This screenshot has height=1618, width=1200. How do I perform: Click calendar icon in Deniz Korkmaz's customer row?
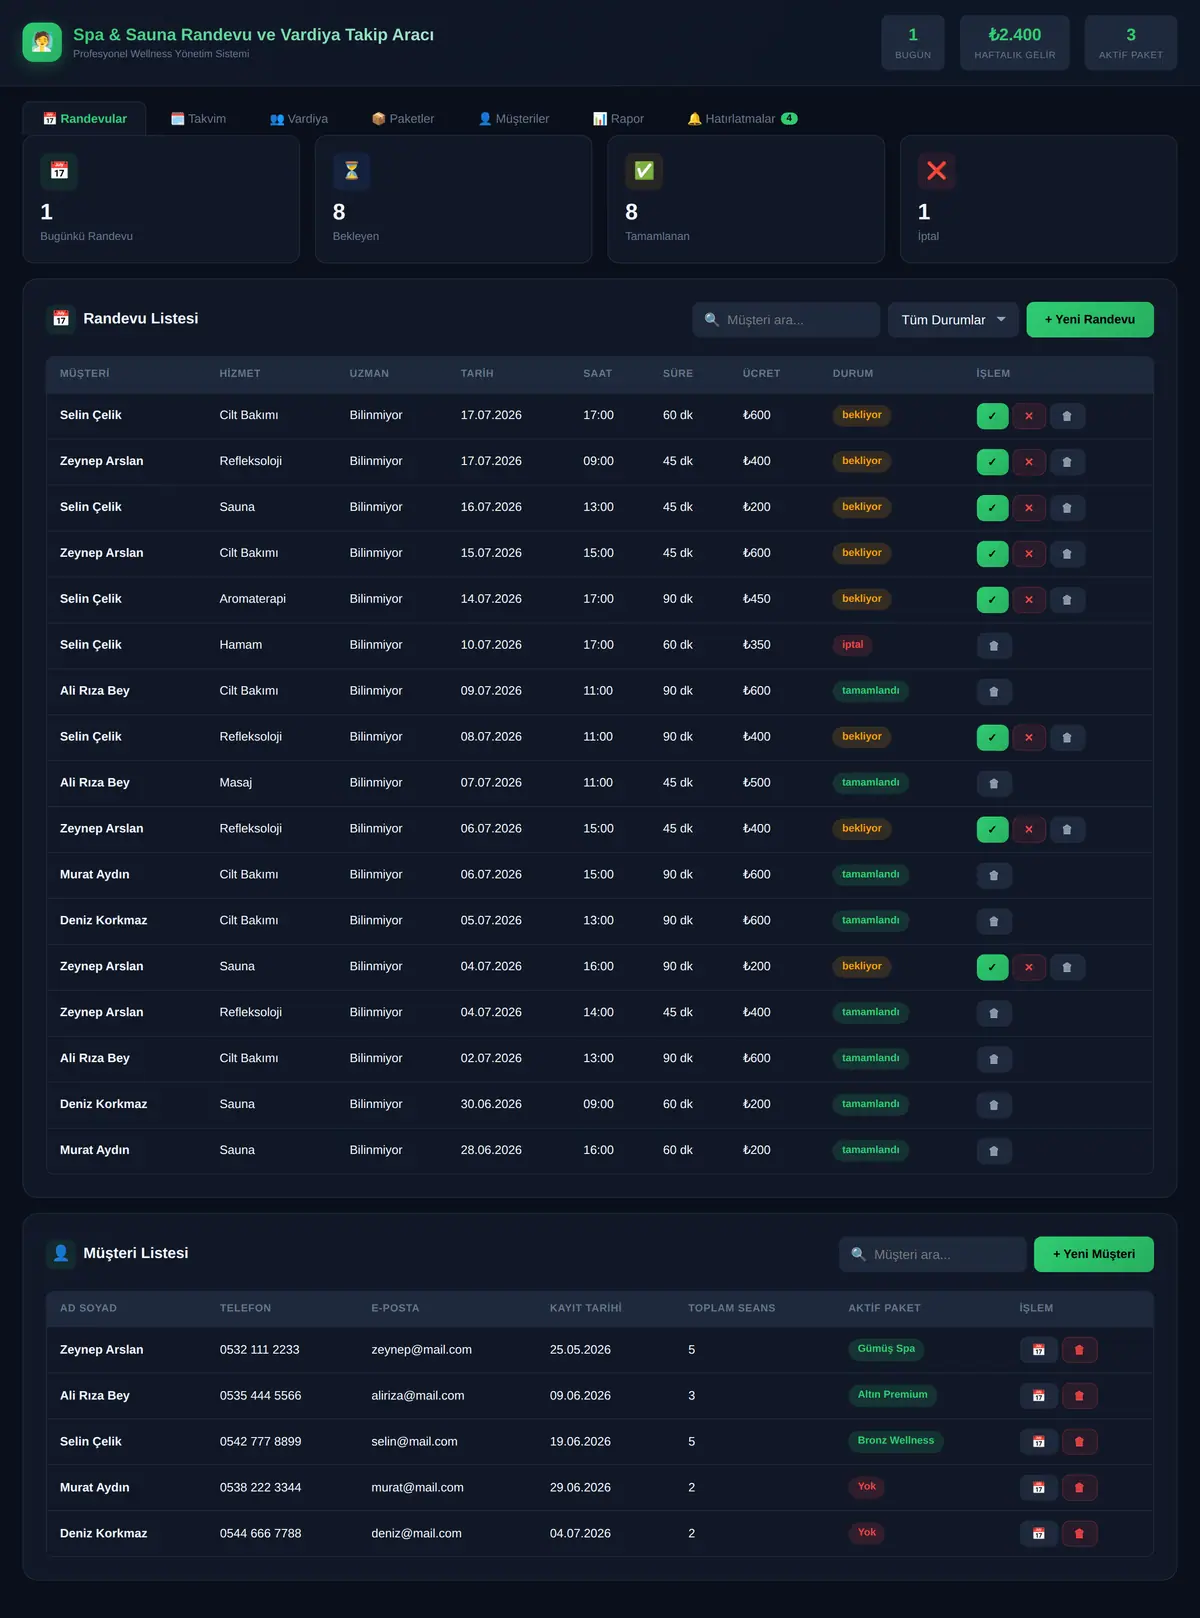click(1039, 1534)
